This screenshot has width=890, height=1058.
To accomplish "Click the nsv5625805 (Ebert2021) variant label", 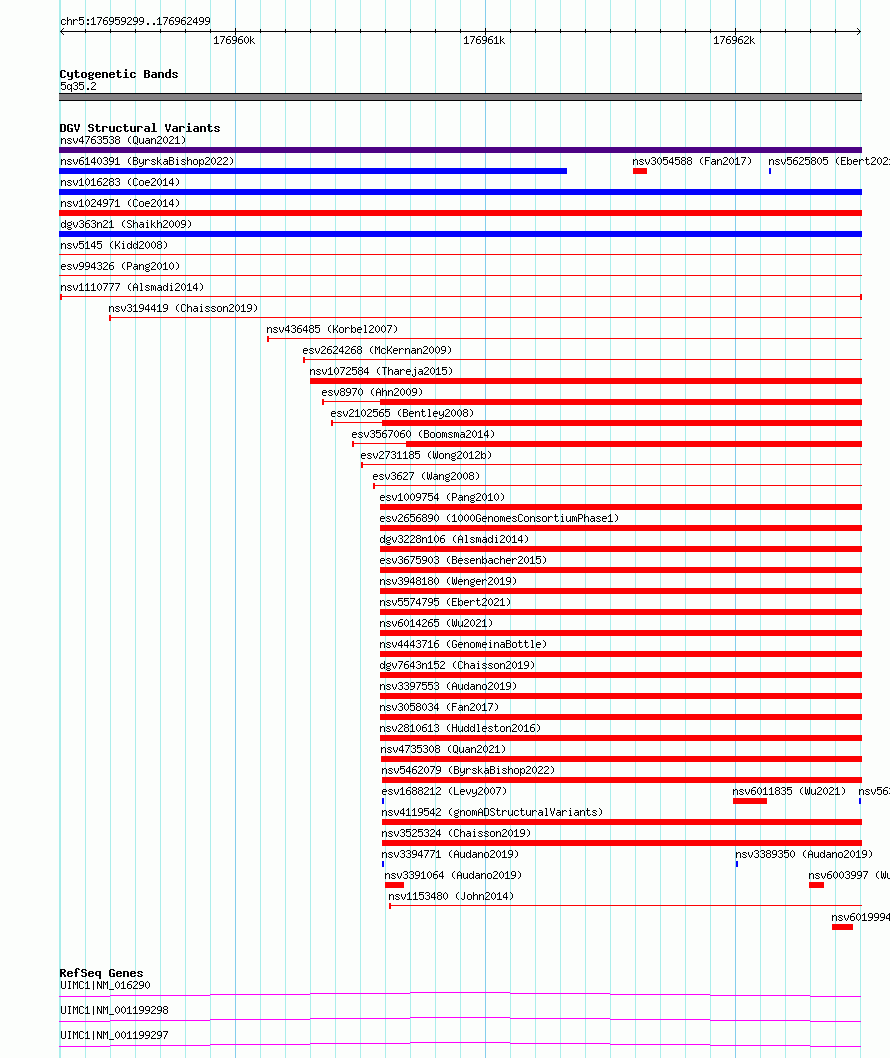I will (x=829, y=161).
